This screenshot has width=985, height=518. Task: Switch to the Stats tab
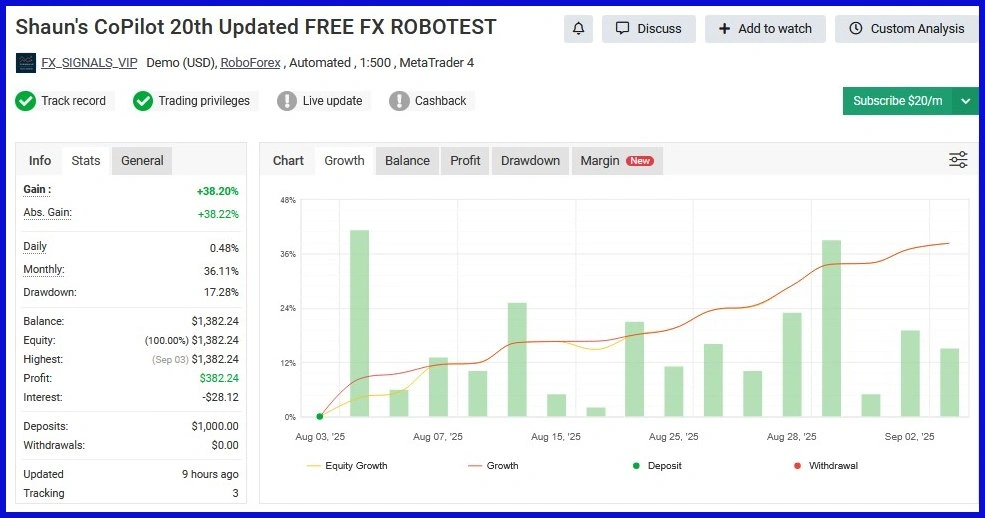[x=86, y=161]
